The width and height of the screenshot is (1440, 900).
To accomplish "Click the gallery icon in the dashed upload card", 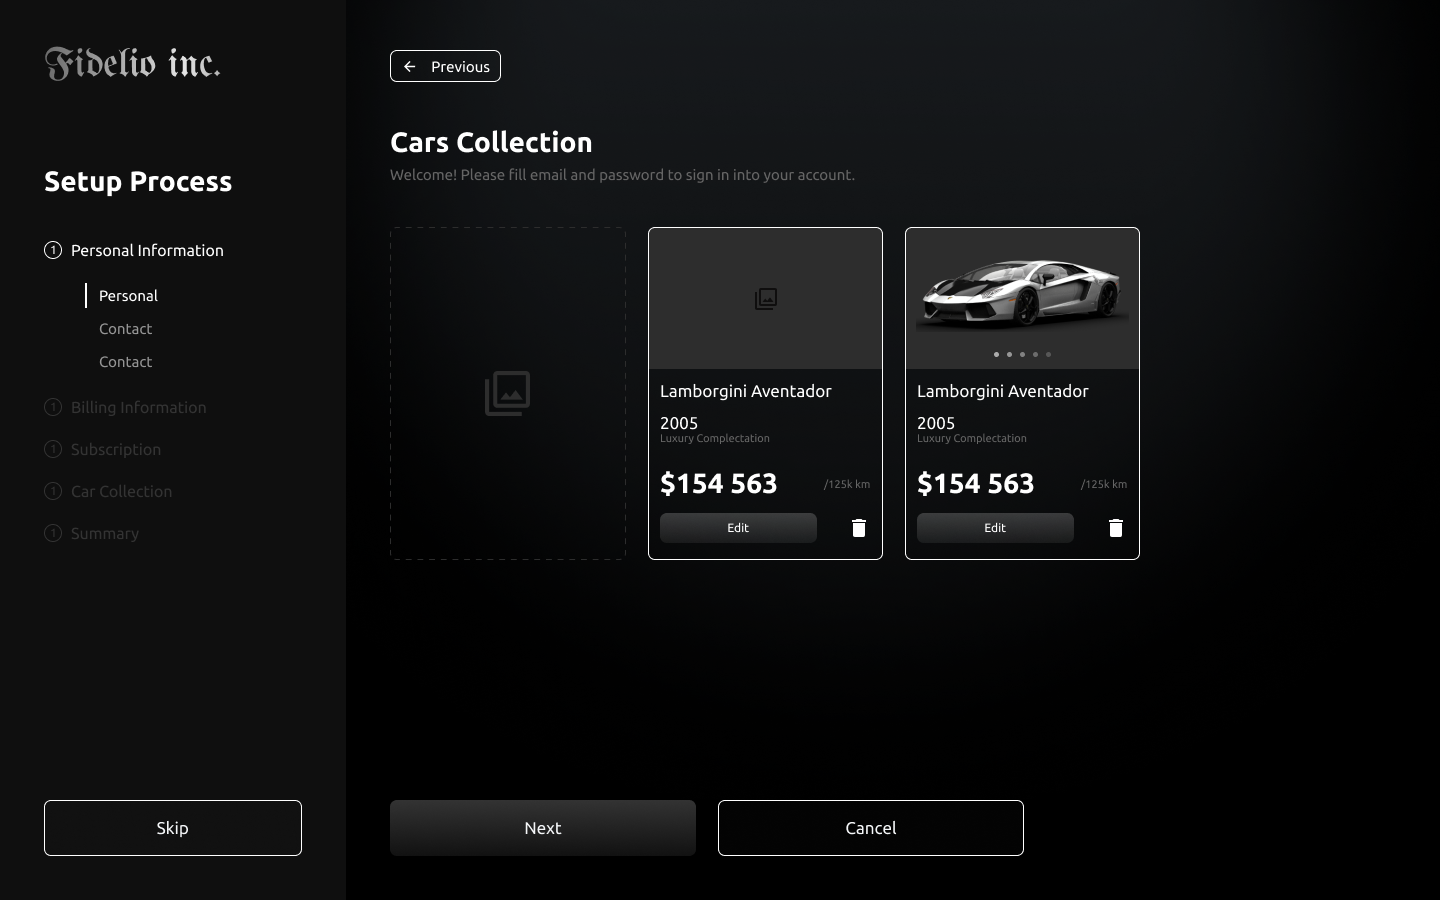I will (x=507, y=393).
